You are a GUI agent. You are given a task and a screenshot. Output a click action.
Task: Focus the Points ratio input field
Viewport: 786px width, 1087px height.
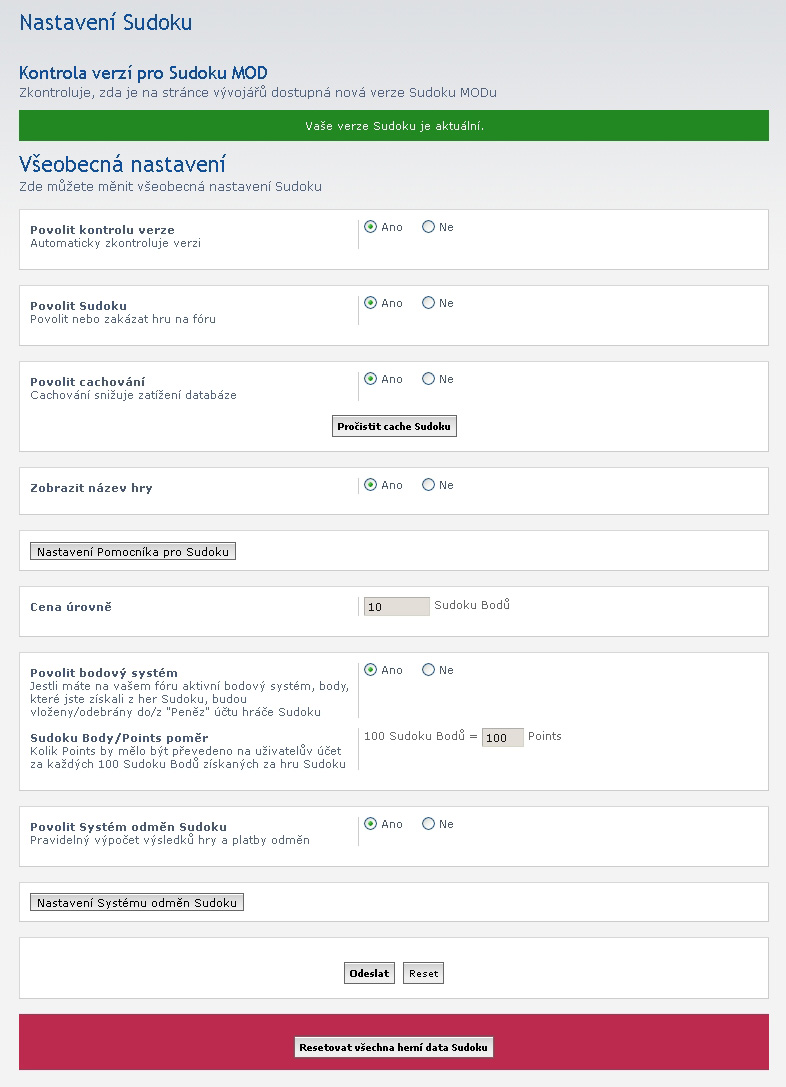[x=503, y=738]
